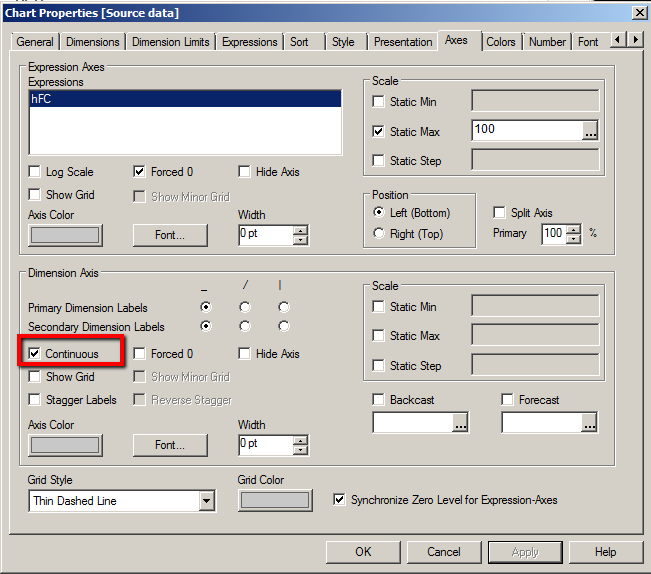Enable Log Scale checkbox
The width and height of the screenshot is (651, 574).
[35, 172]
